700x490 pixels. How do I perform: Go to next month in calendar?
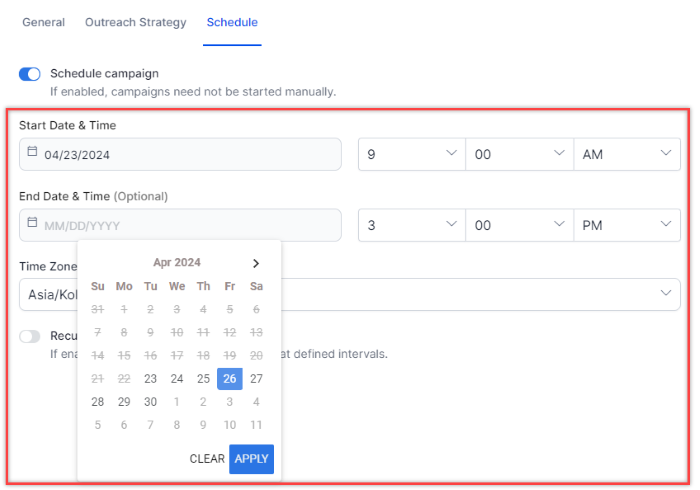(x=256, y=263)
